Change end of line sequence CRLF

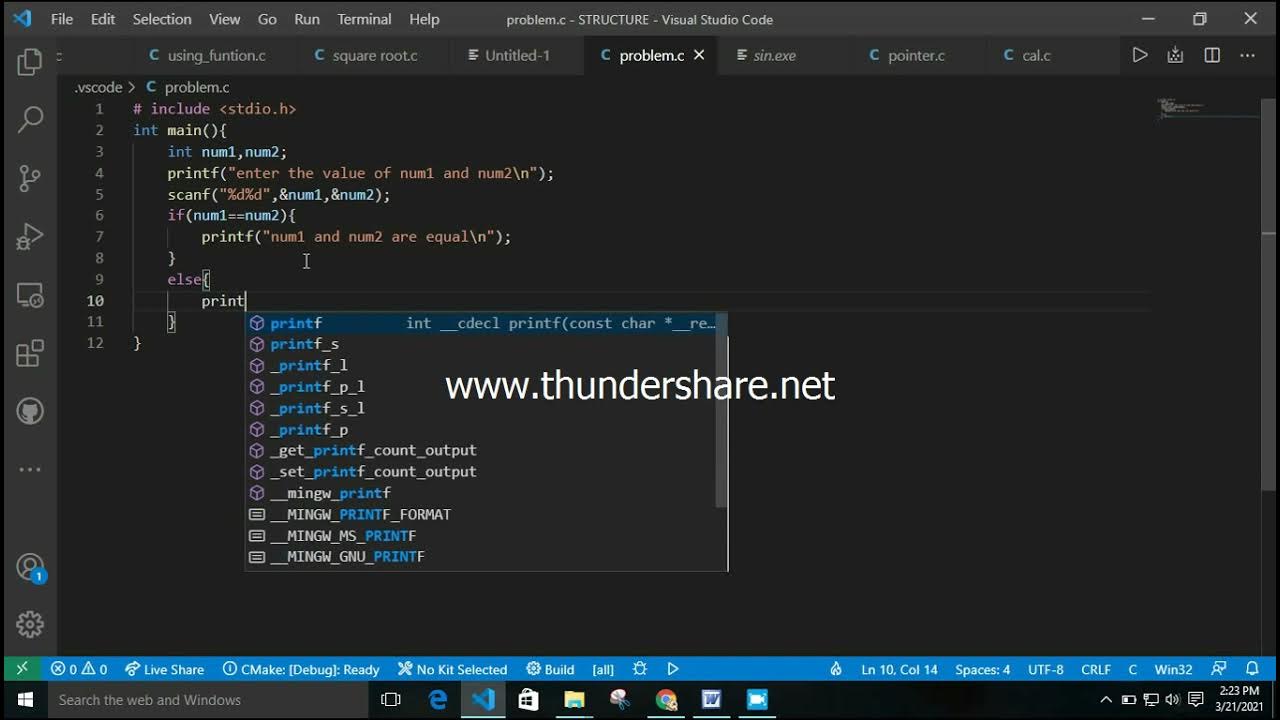pyautogui.click(x=1096, y=669)
